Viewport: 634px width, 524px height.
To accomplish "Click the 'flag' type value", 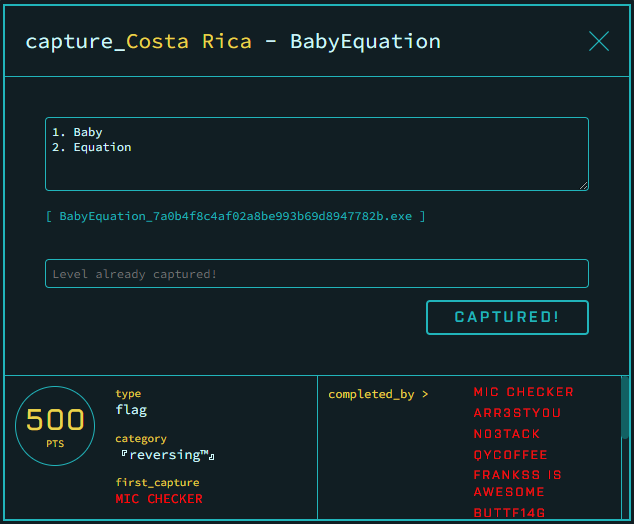I will tap(131, 410).
